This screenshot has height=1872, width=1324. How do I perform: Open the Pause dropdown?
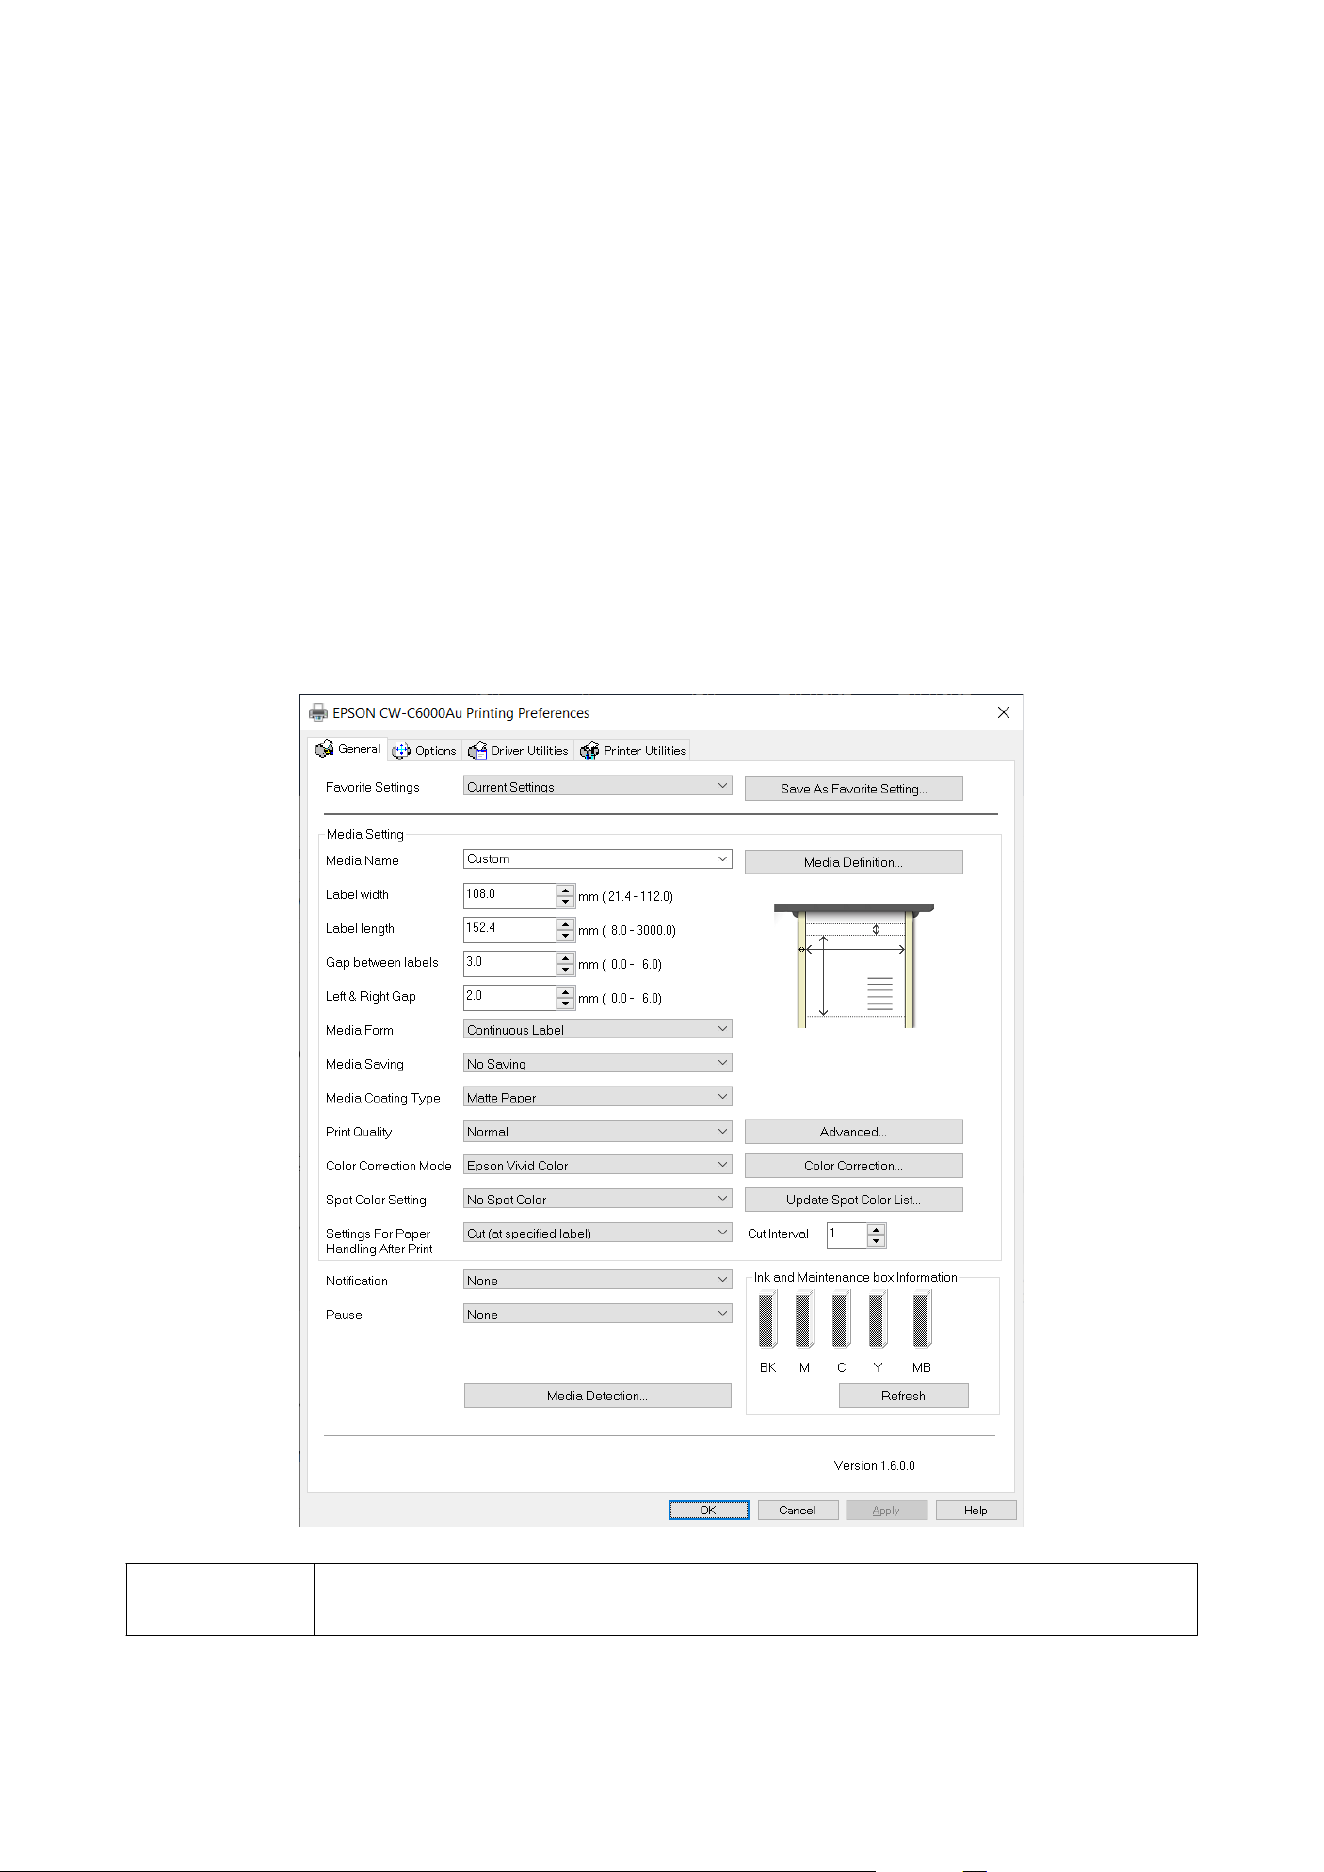coord(598,1314)
